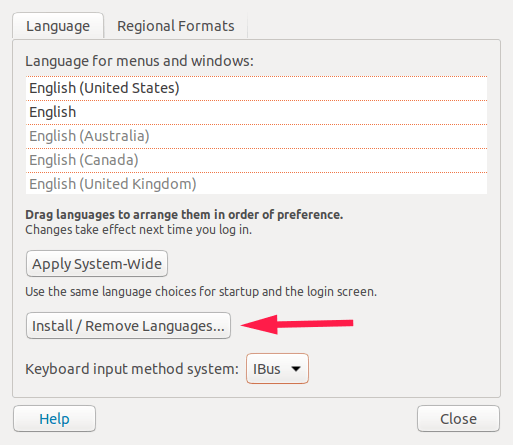This screenshot has width=513, height=445.
Task: Choose English (Australia) from language list
Action: (256, 136)
